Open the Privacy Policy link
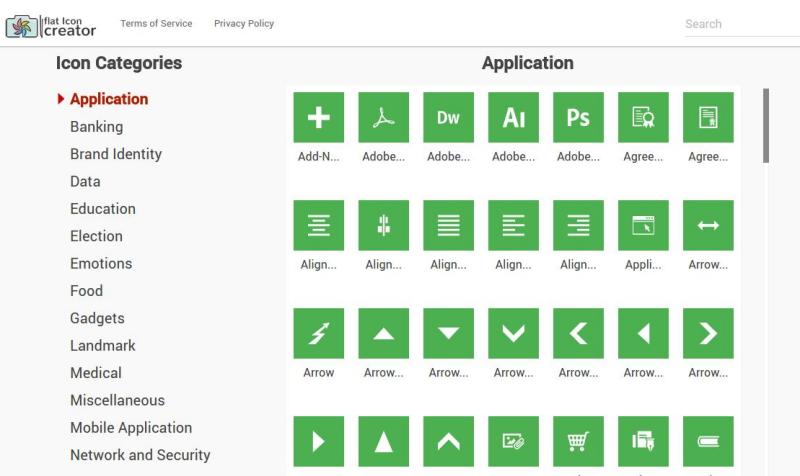This screenshot has height=476, width=800. tap(244, 23)
